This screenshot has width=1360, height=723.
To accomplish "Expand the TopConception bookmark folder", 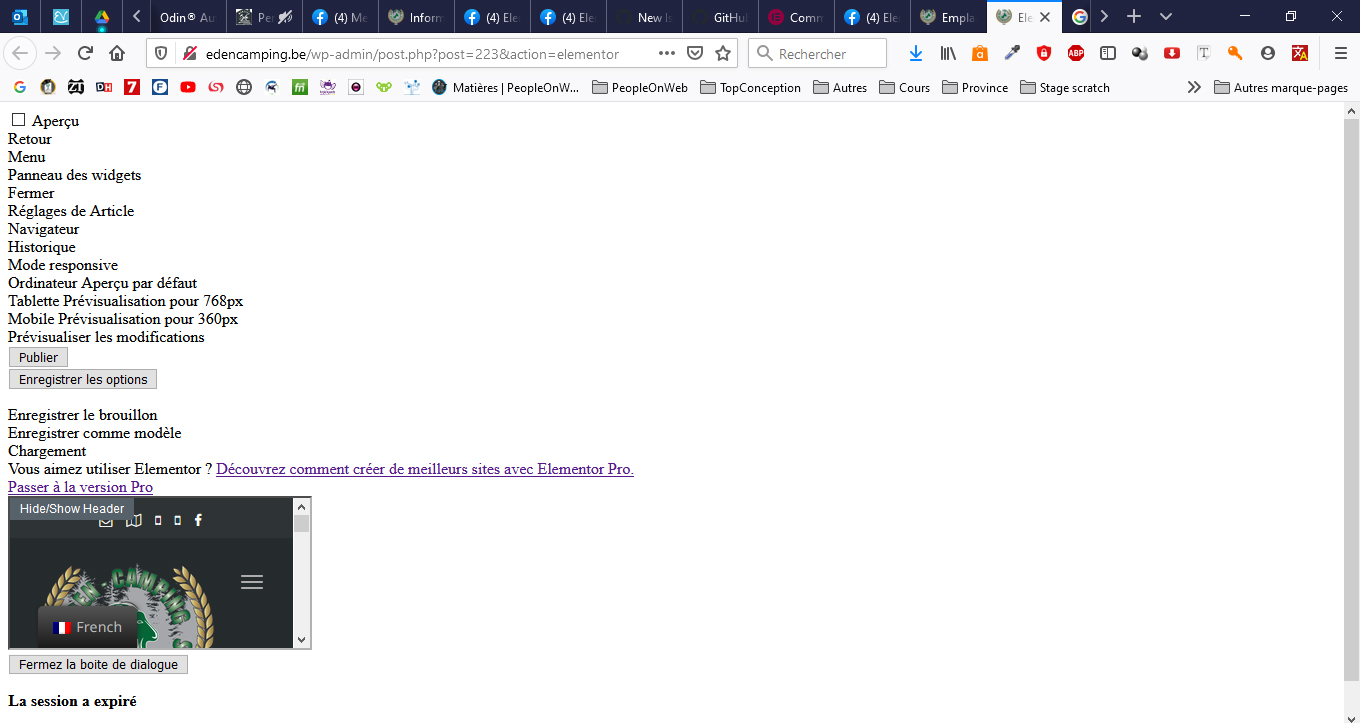I will tap(750, 87).
